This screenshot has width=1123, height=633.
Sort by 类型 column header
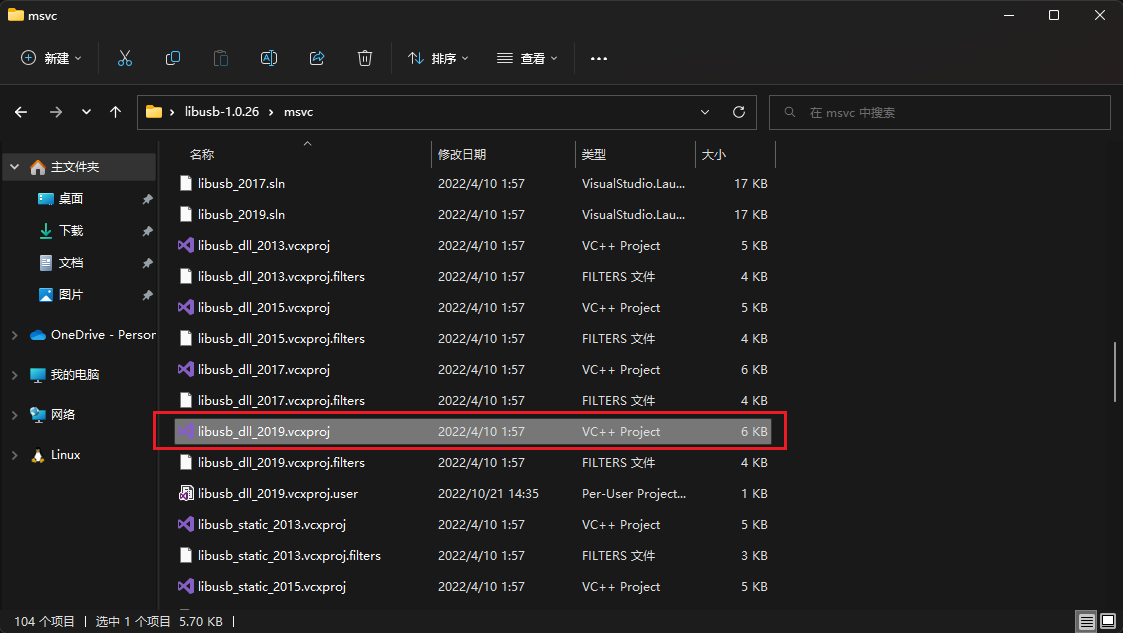click(x=594, y=154)
